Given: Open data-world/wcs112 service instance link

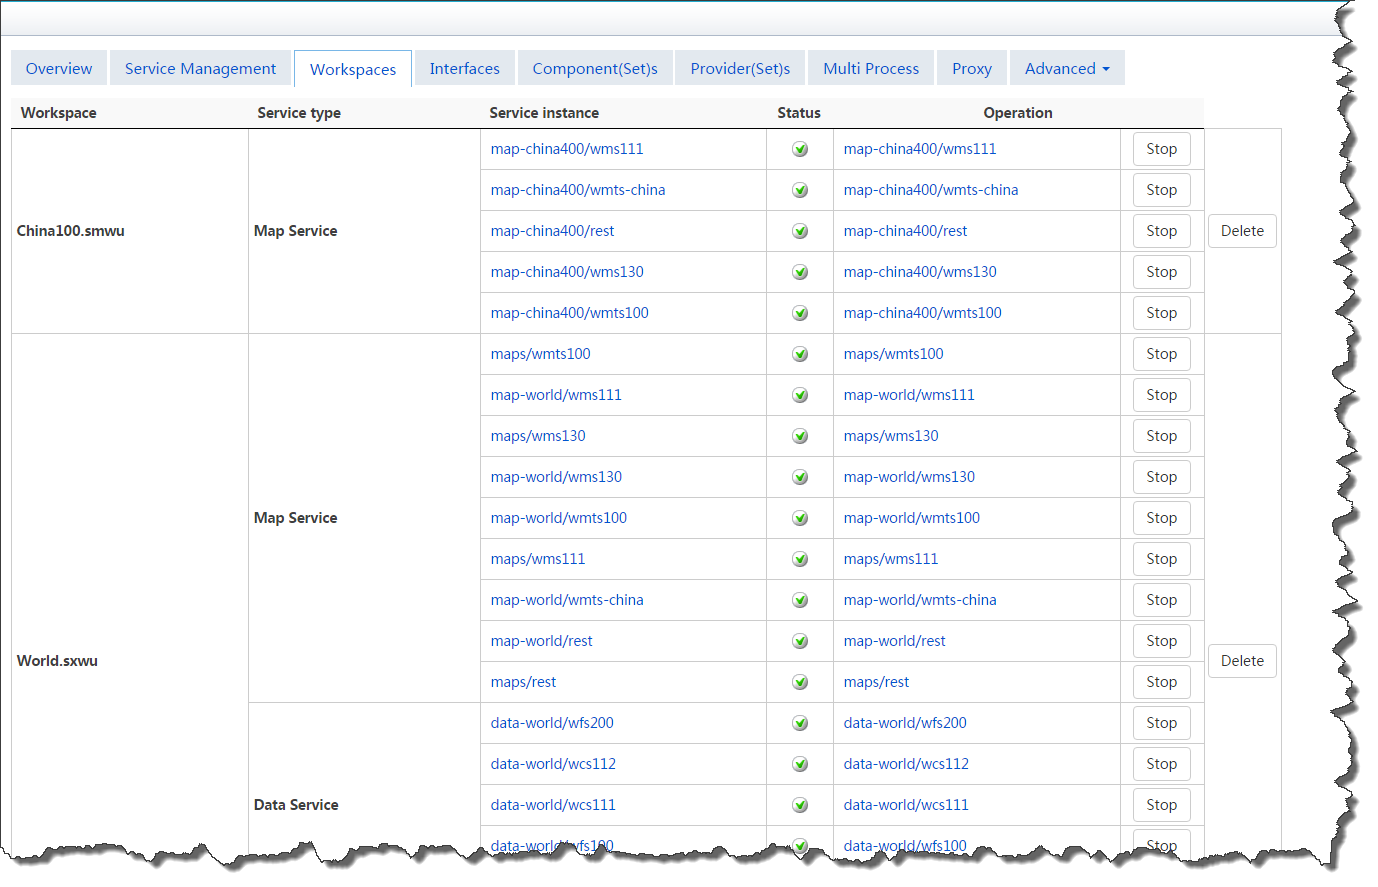Looking at the screenshot, I should [553, 764].
